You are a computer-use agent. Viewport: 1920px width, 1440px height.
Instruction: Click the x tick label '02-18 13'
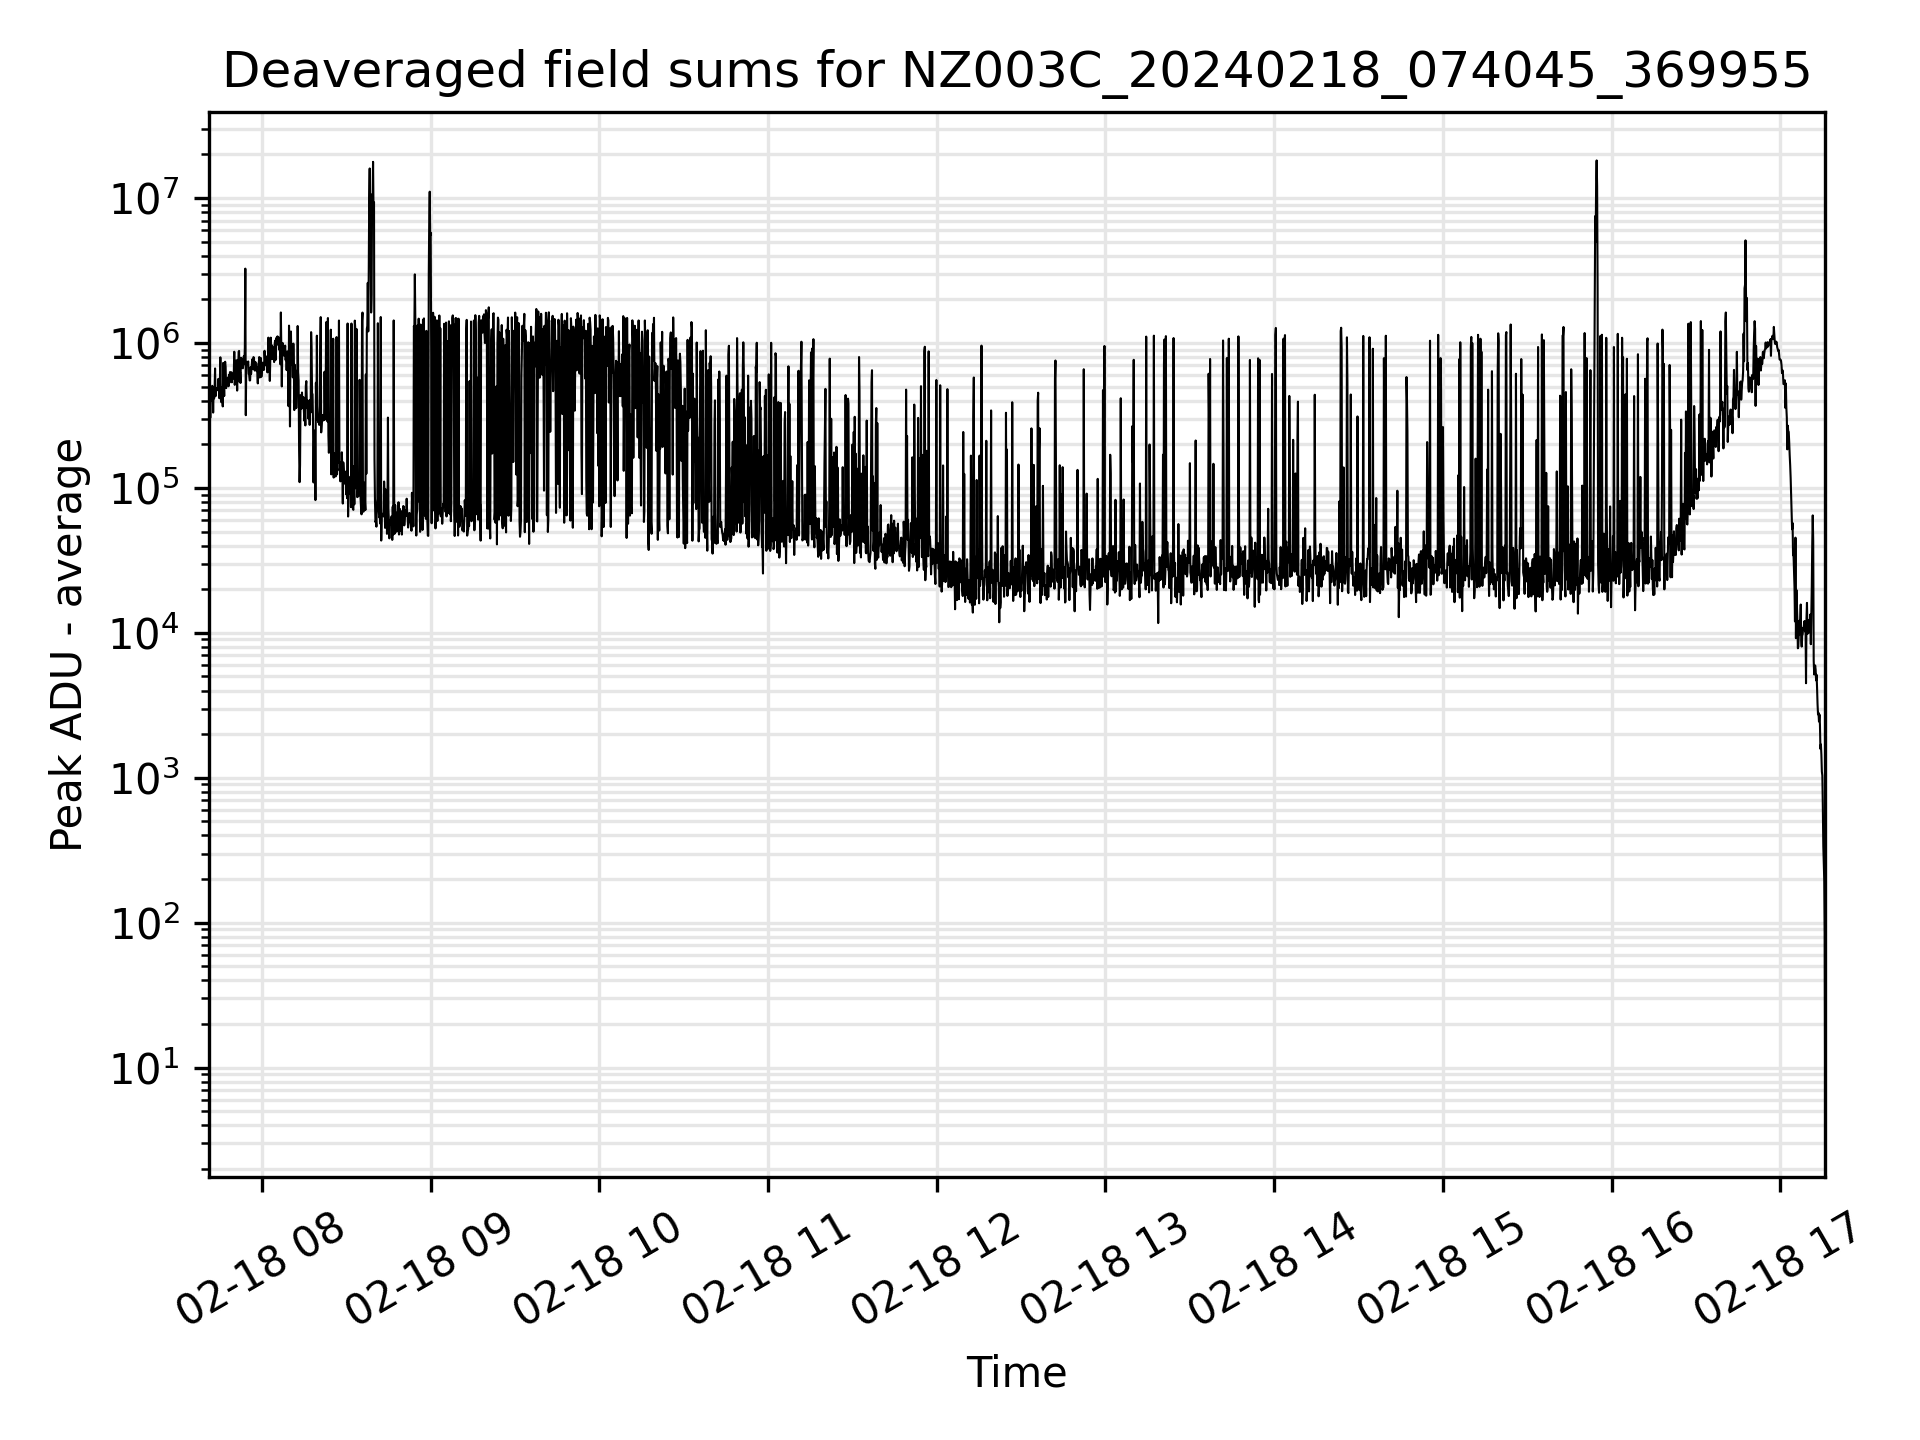pos(1103,1270)
